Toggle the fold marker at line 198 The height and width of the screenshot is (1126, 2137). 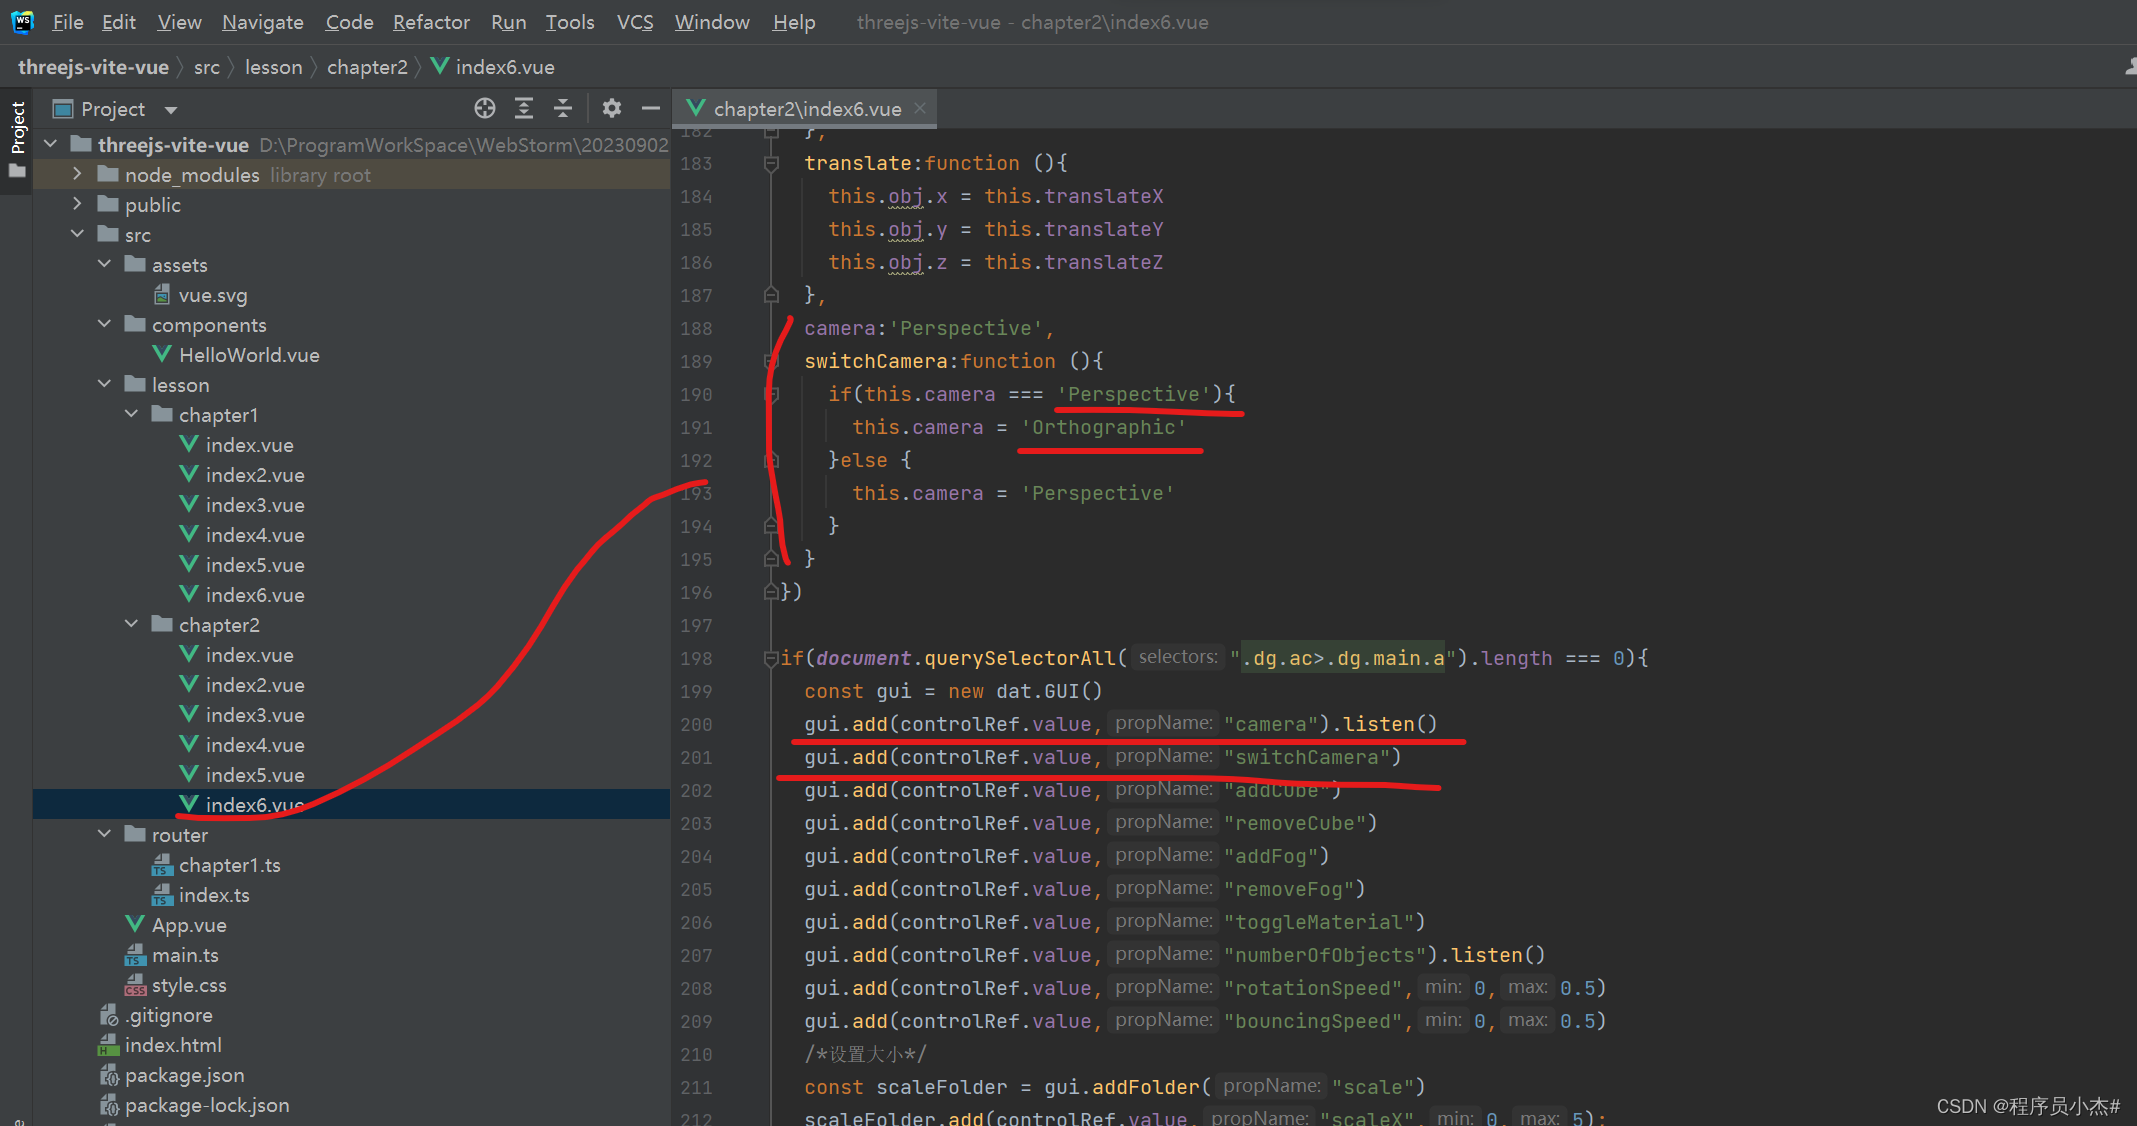click(771, 658)
